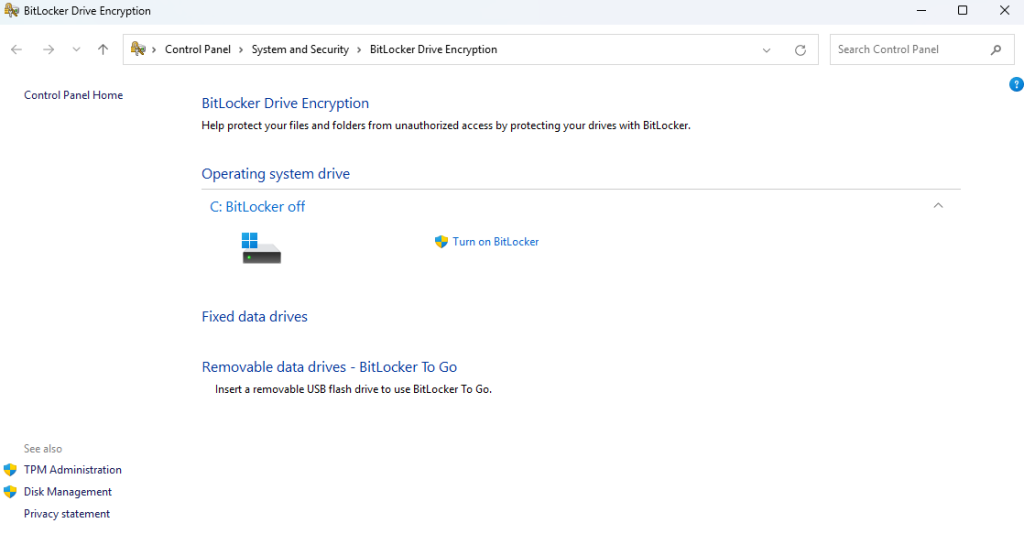The width and height of the screenshot is (1024, 534).
Task: Open address bar history dropdown
Action: click(767, 50)
